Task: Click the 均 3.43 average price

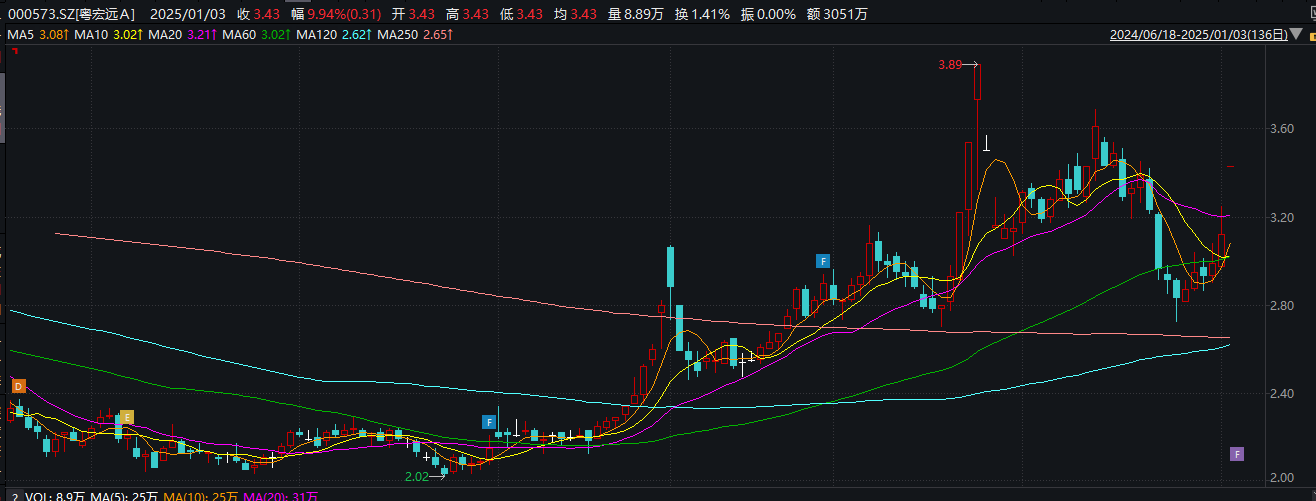Action: click(x=574, y=15)
